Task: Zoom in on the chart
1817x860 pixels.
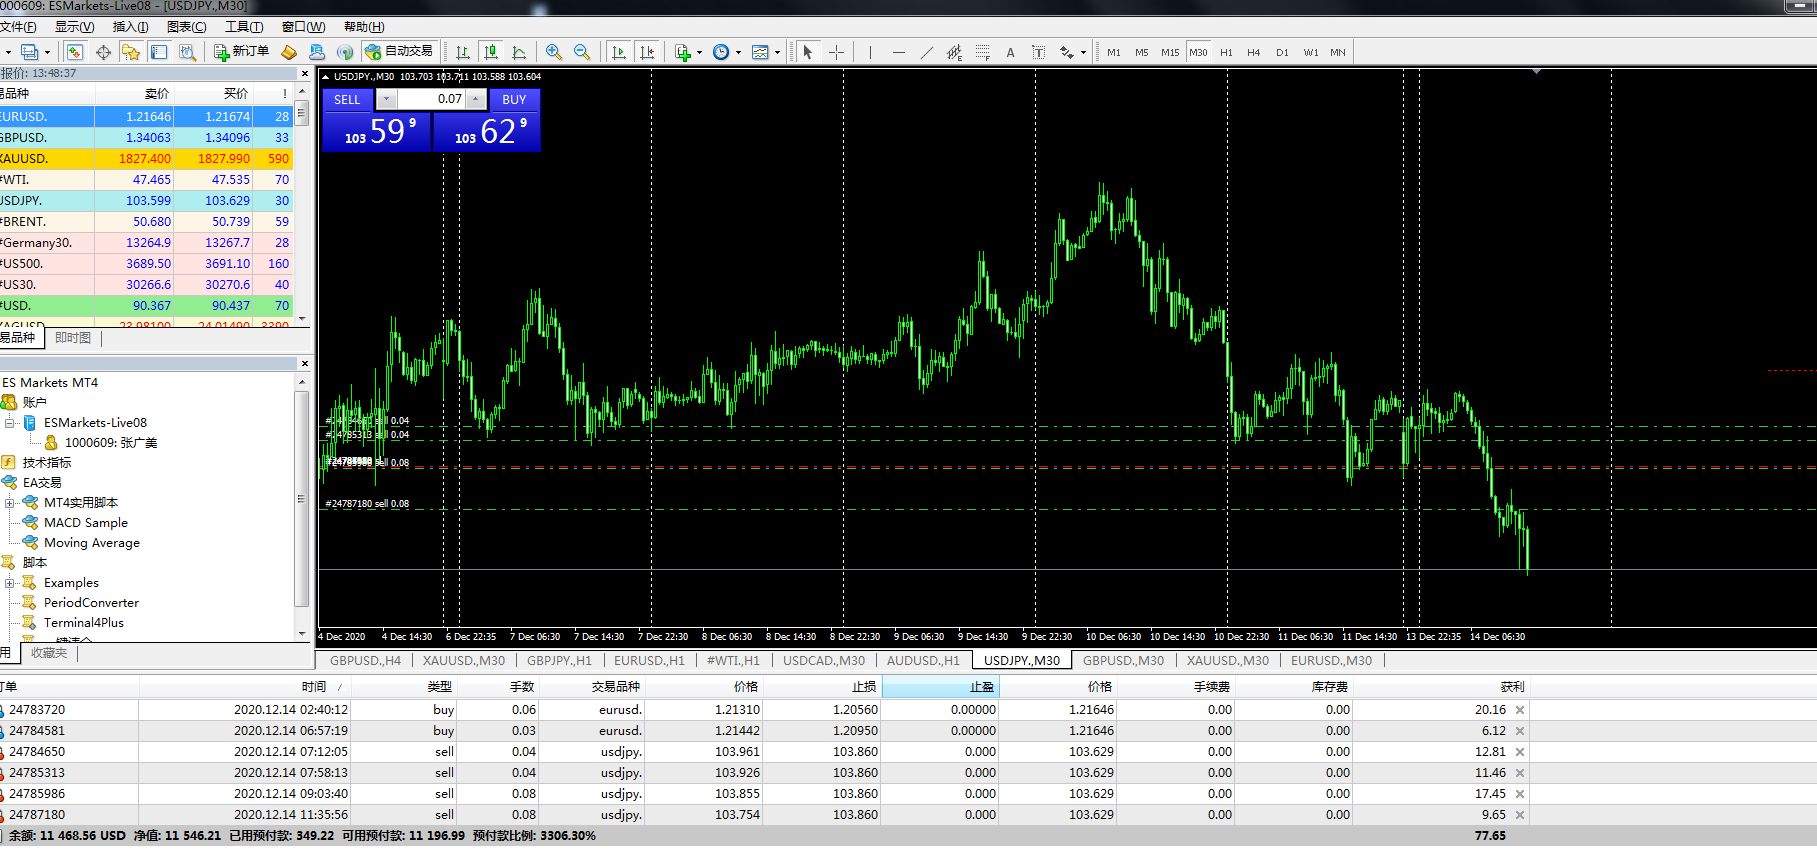Action: click(x=554, y=52)
